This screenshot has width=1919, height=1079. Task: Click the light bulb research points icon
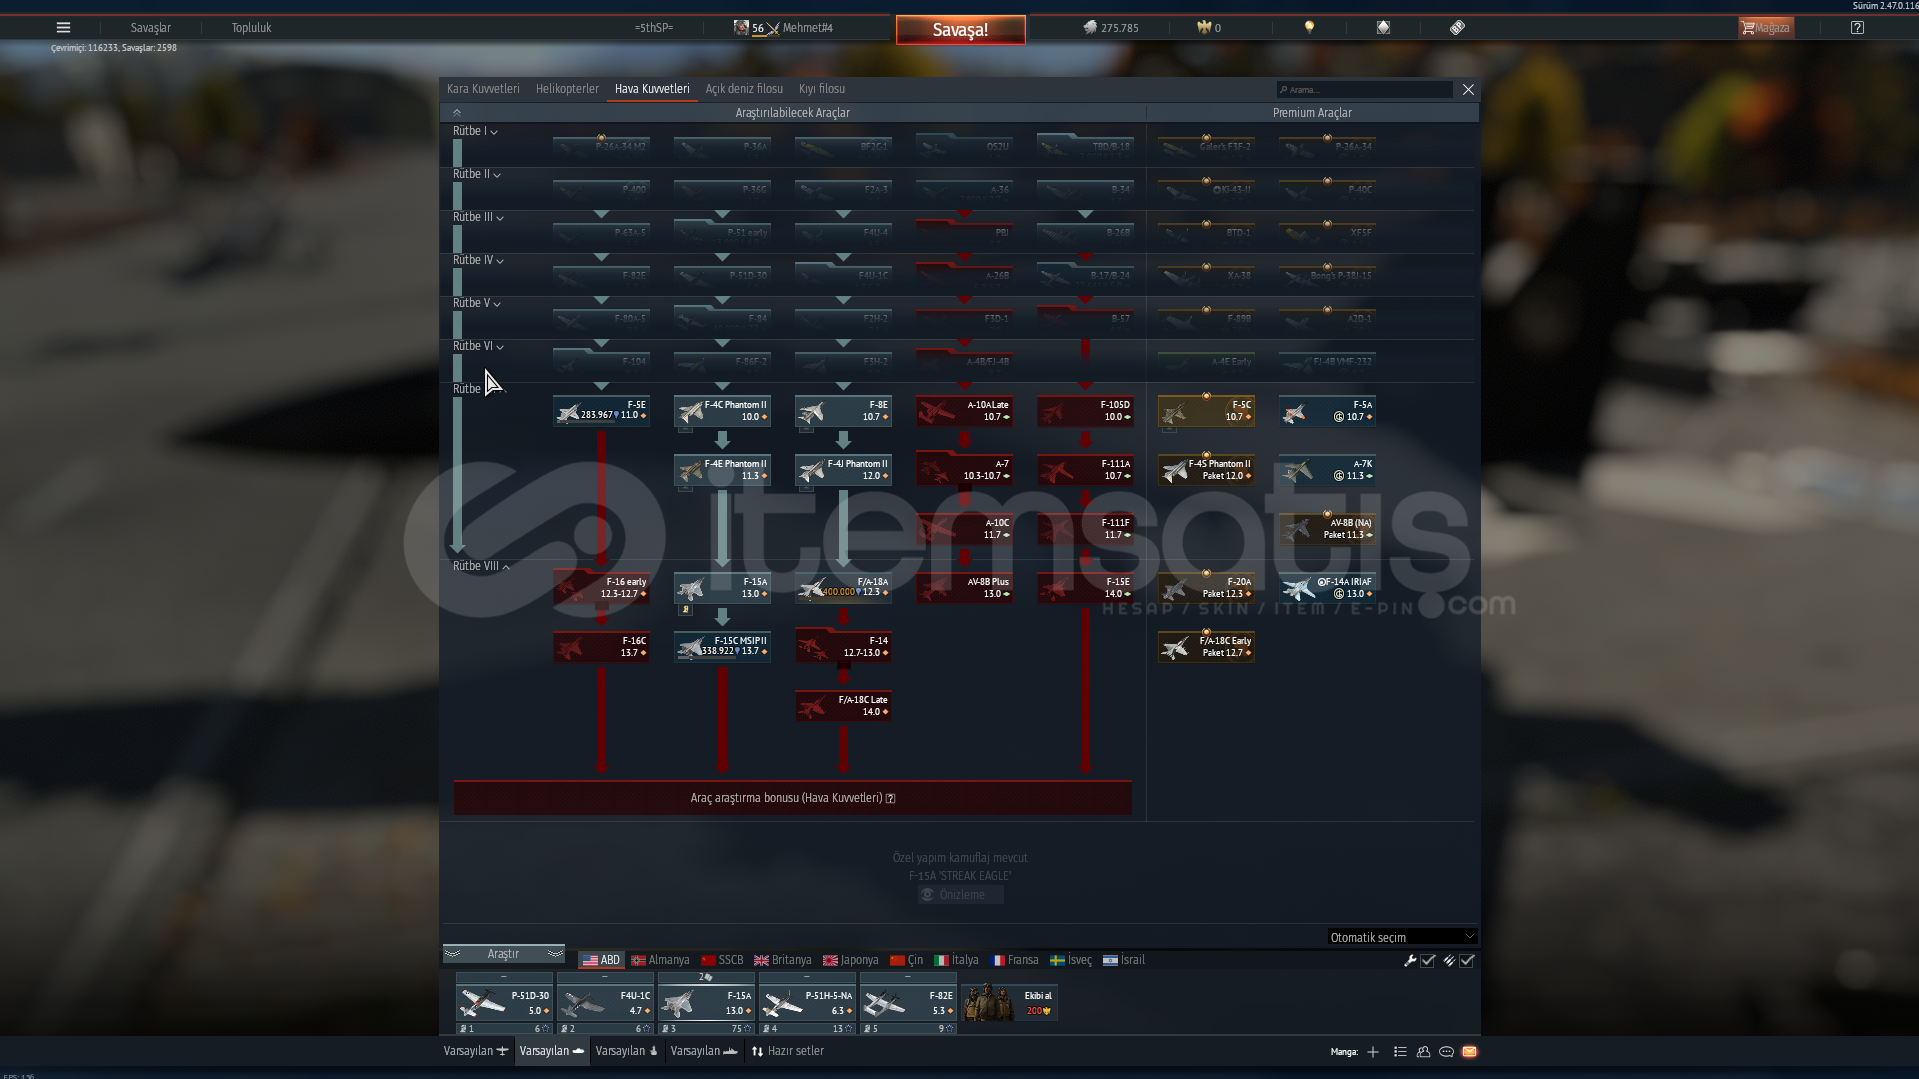[x=1309, y=28]
